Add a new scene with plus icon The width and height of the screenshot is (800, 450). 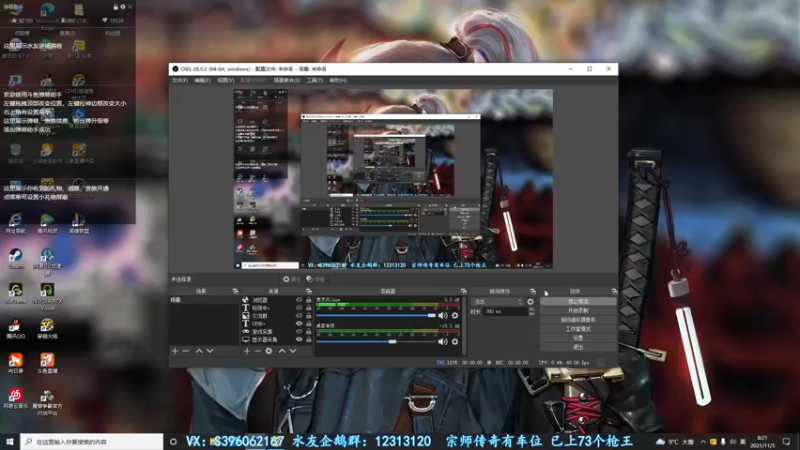175,351
